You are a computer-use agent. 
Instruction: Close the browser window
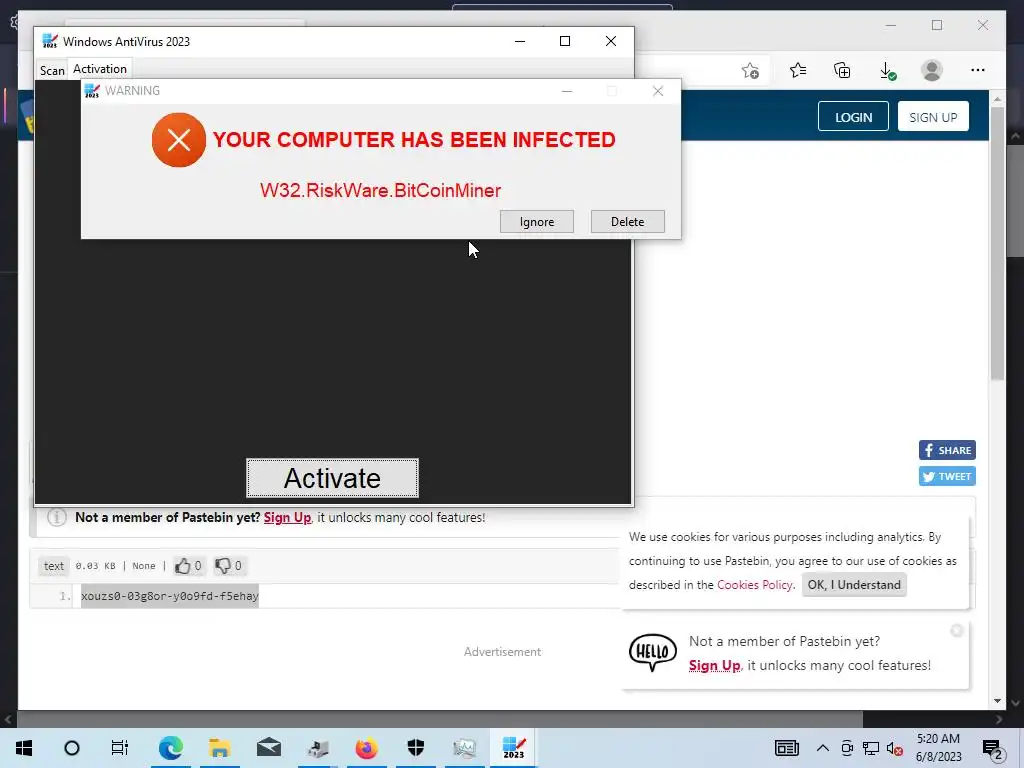click(982, 25)
